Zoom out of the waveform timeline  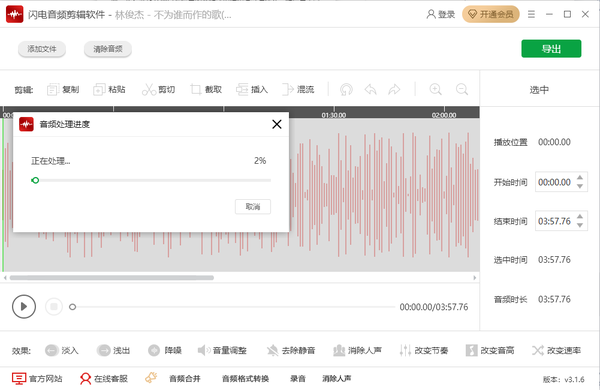coord(462,90)
